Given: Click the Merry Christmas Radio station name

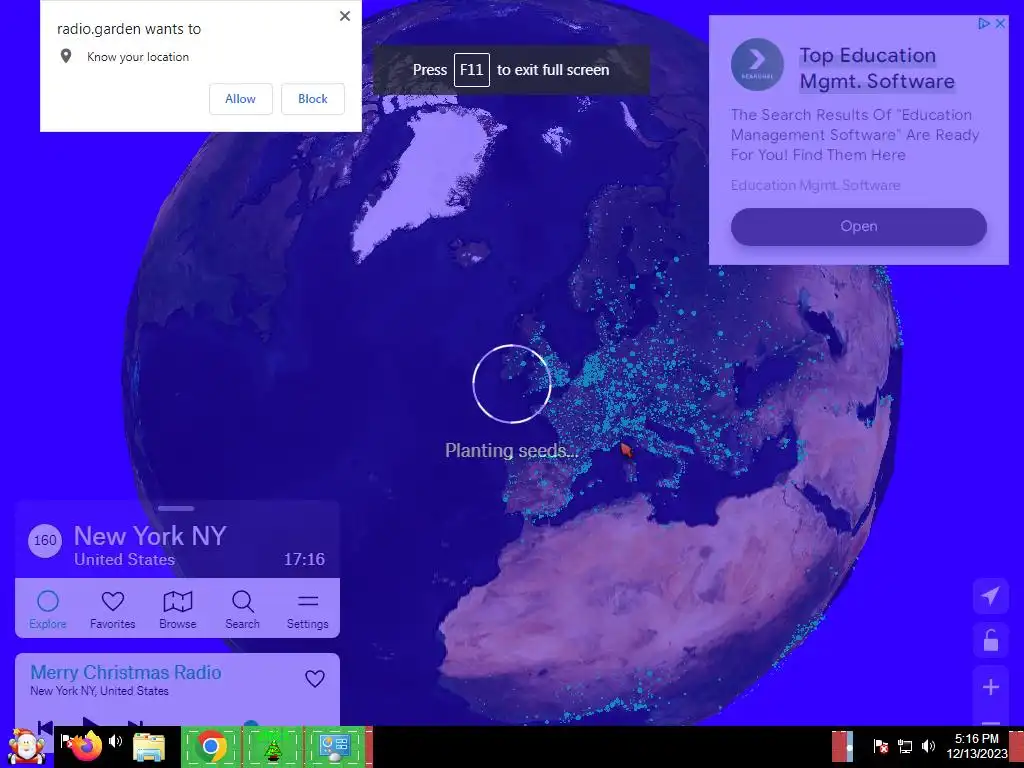Looking at the screenshot, I should point(125,673).
